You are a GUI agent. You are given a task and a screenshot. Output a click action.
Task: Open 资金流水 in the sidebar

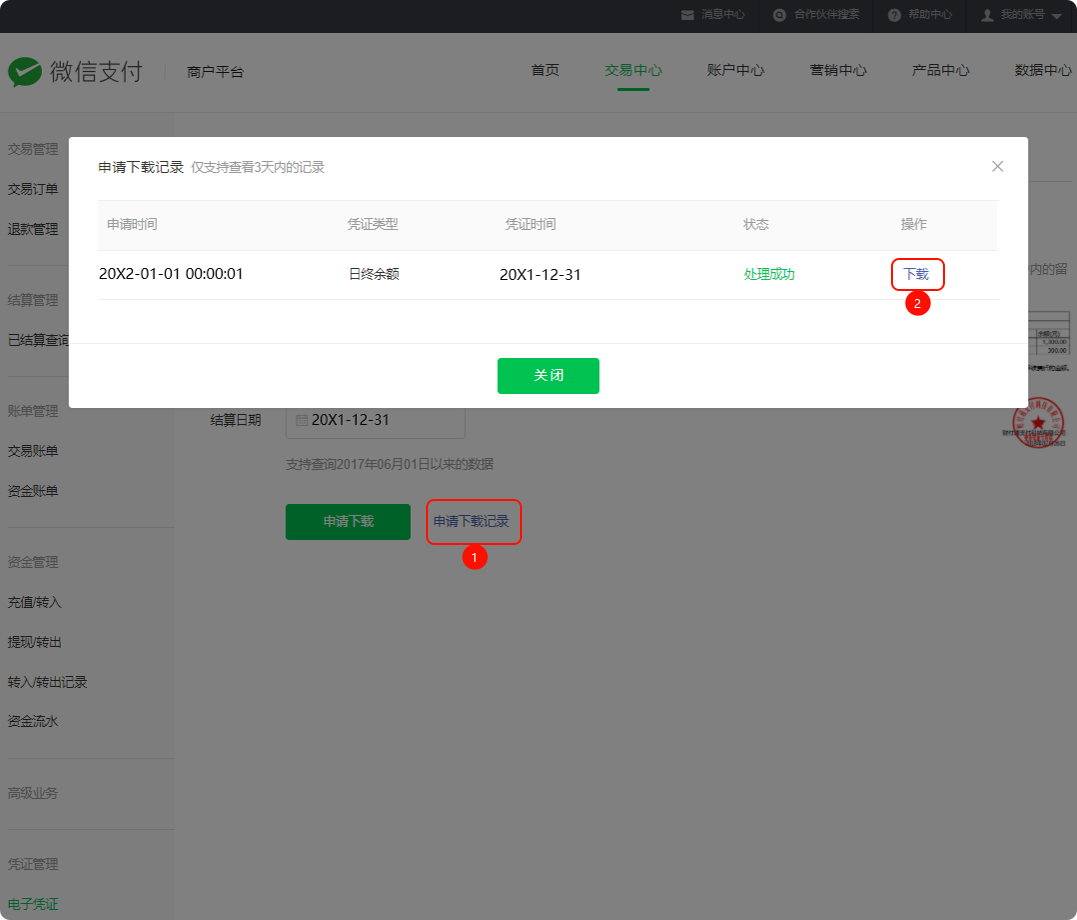click(33, 721)
